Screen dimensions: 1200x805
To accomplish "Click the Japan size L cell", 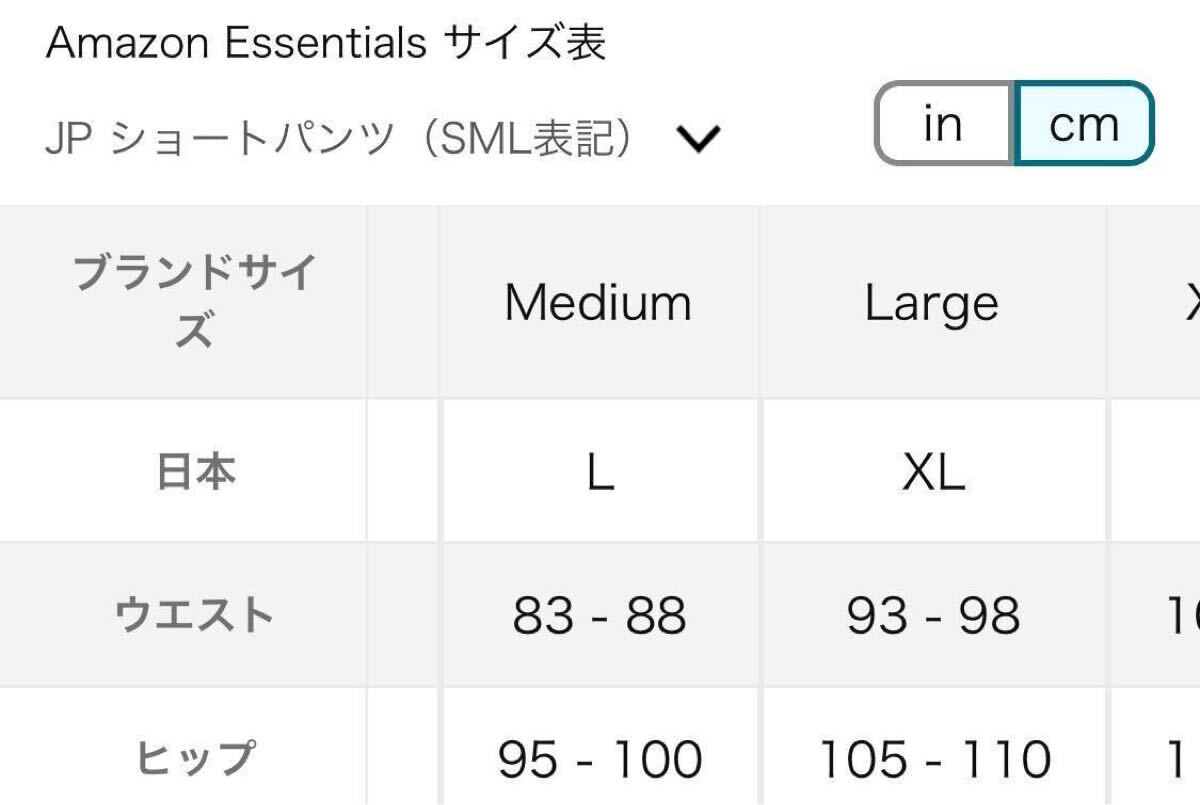I will click(x=600, y=473).
